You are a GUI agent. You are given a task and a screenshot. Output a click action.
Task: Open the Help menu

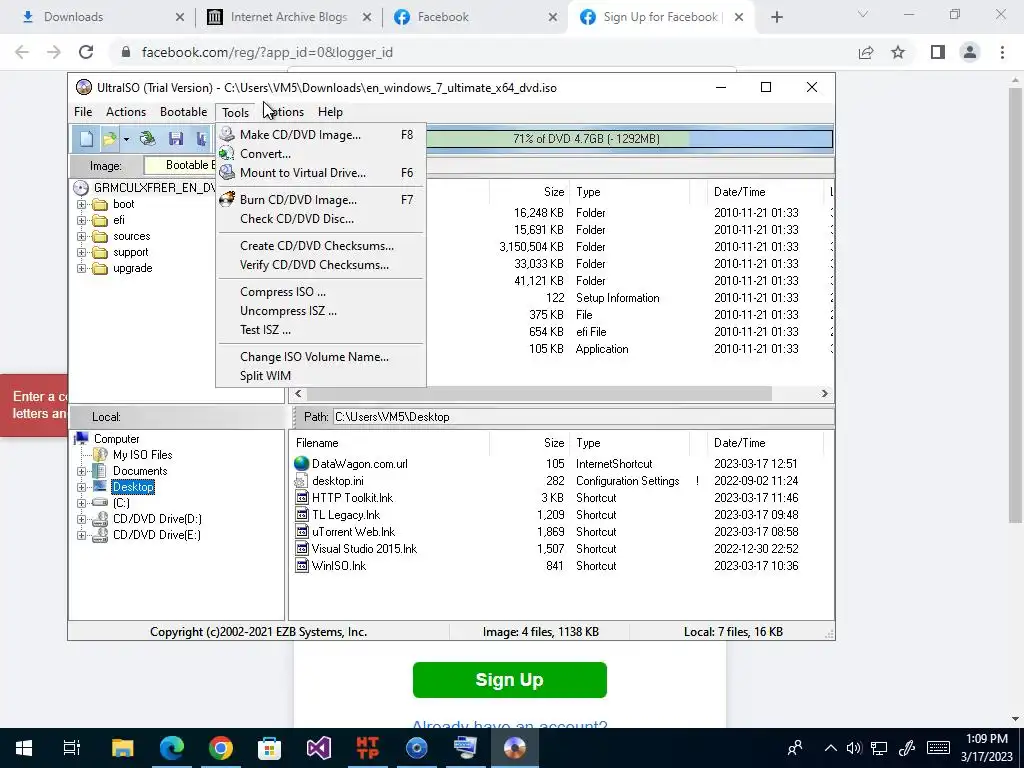330,112
